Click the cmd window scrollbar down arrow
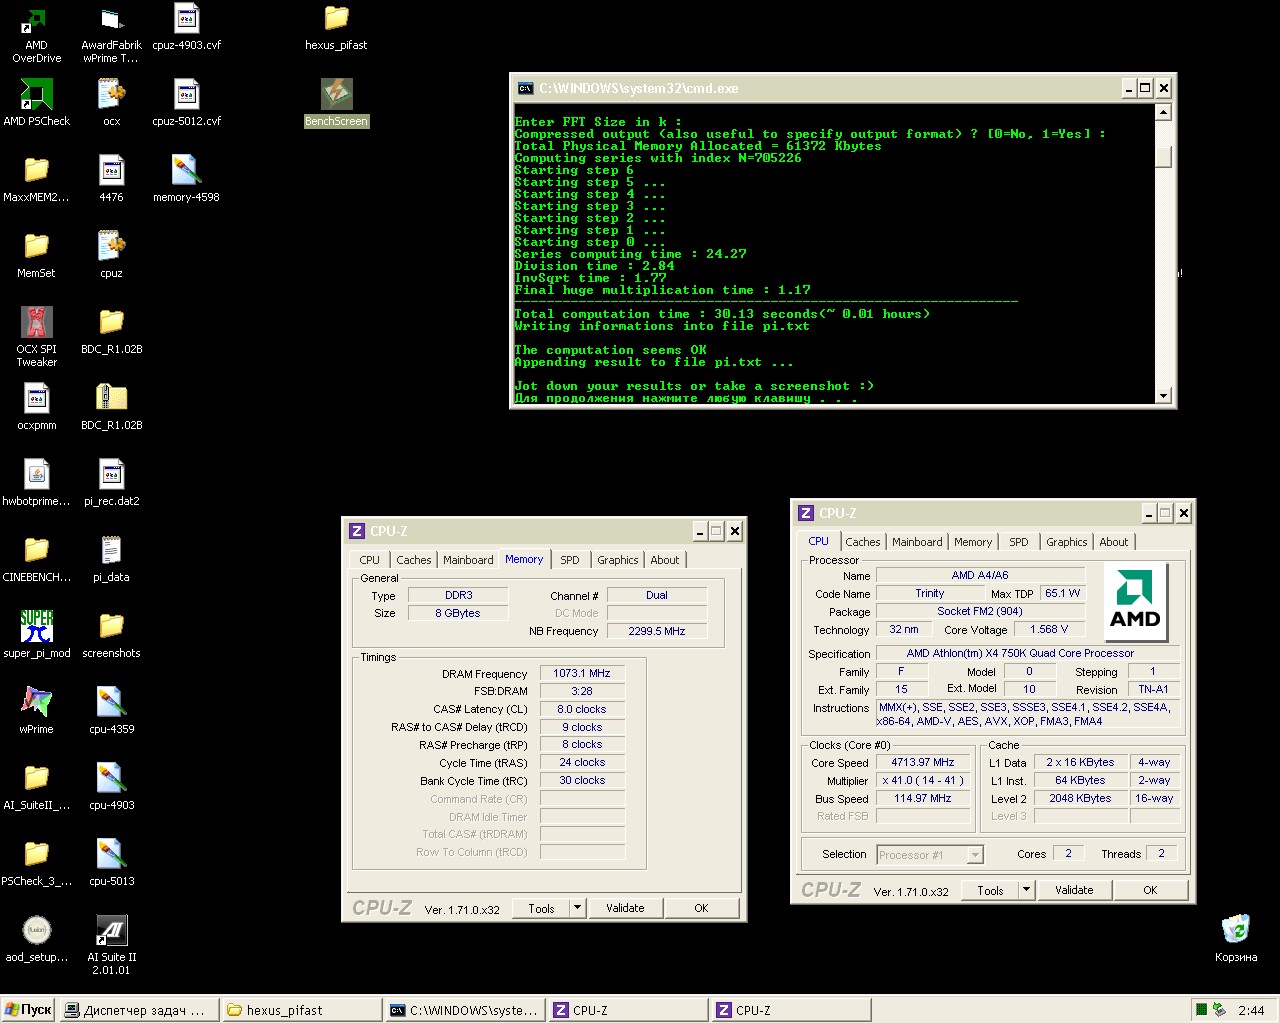The height and width of the screenshot is (1024, 1280). coord(1163,395)
